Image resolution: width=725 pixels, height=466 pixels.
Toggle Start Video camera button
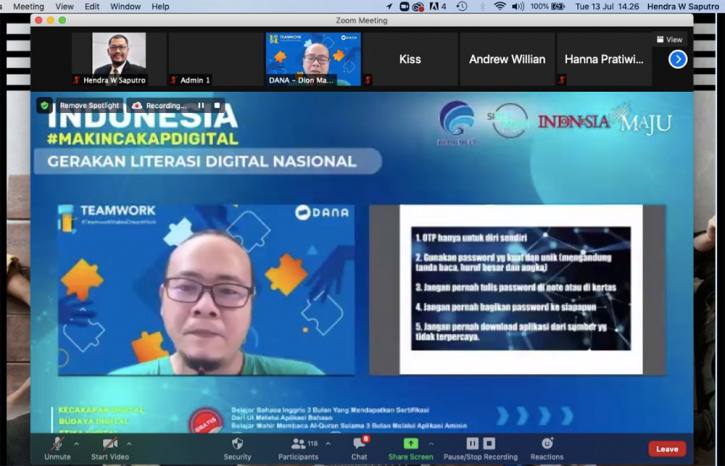tap(110, 443)
